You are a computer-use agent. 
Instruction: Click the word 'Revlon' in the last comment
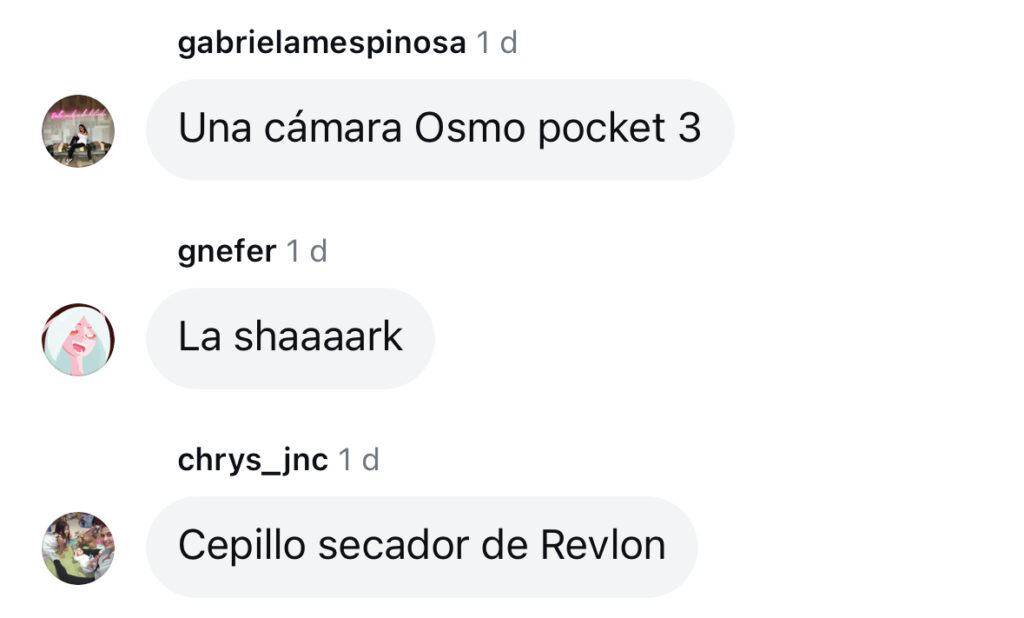click(x=603, y=545)
